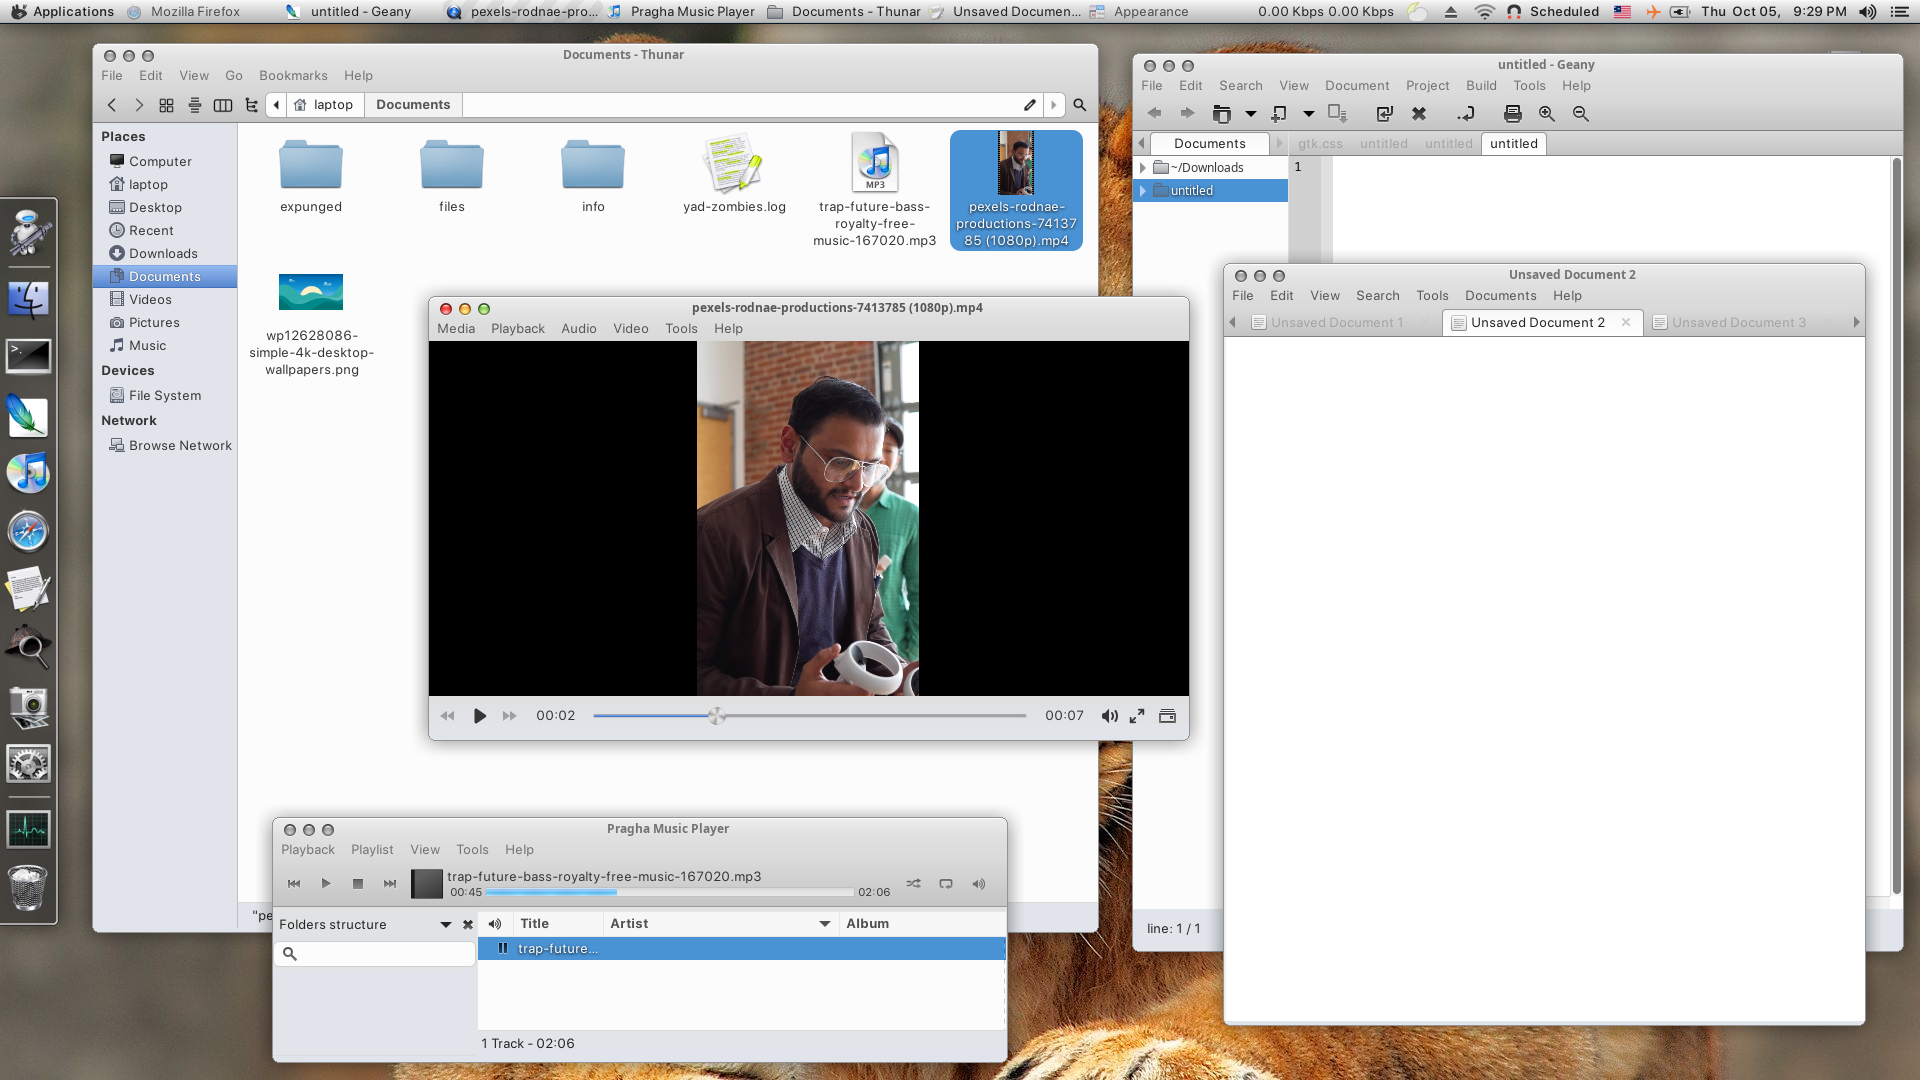Open Artist column dropdown arrow
The height and width of the screenshot is (1080, 1920).
825,924
